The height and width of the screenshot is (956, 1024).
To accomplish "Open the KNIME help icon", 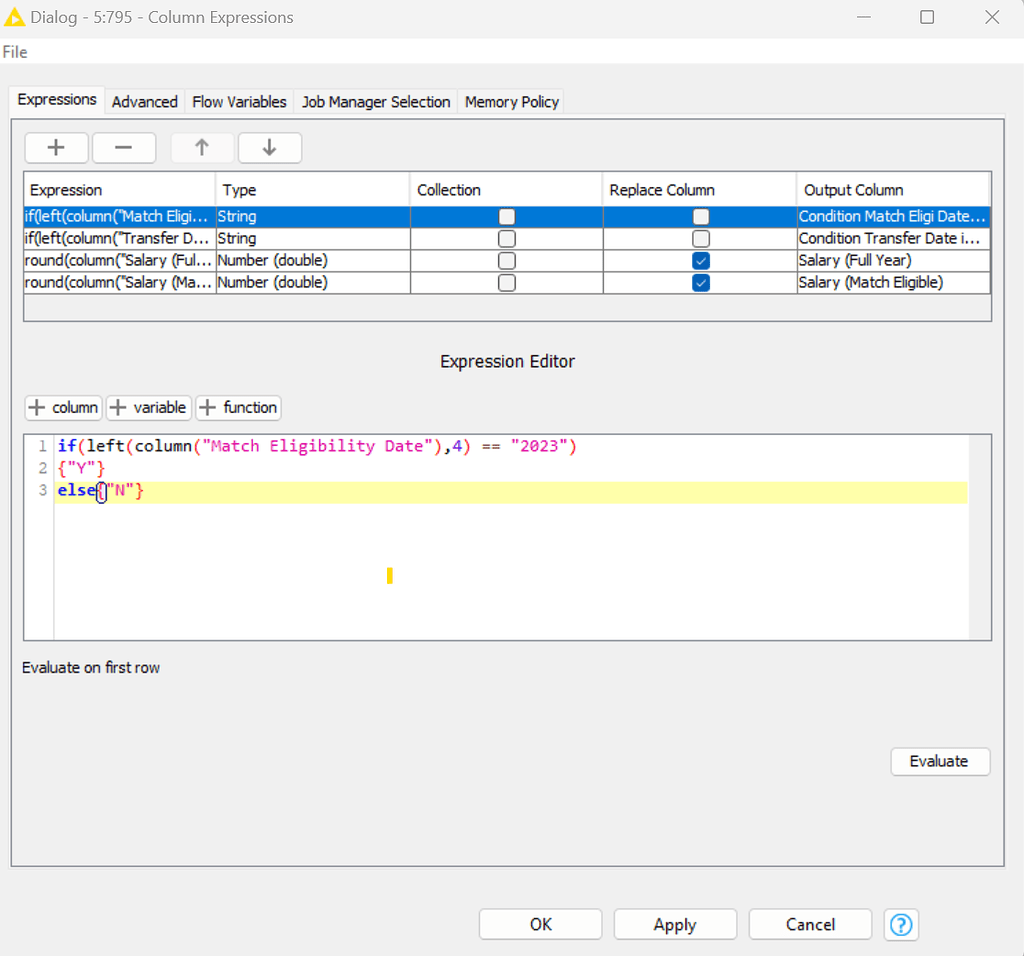I will click(900, 924).
